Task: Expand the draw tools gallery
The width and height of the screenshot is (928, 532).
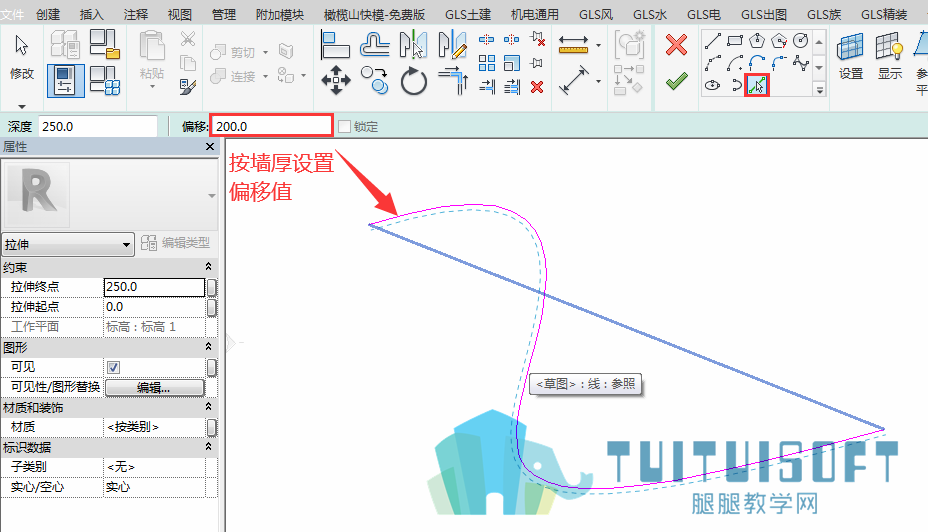Action: coord(820,91)
